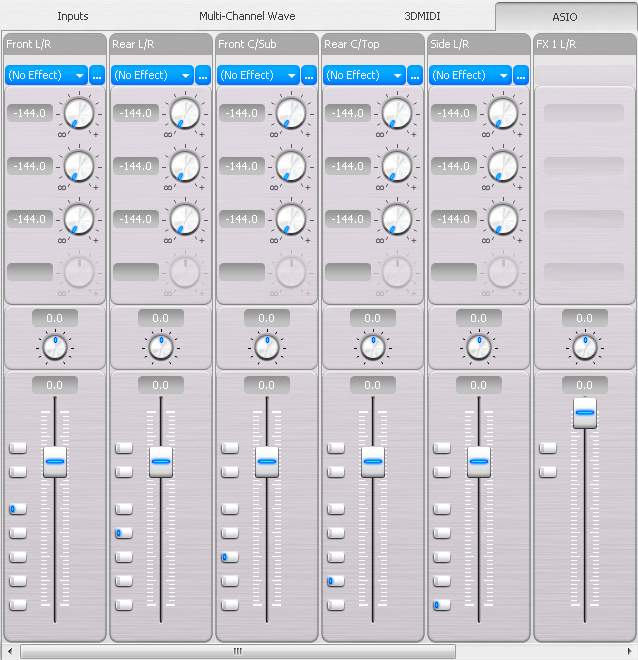Viewport: 638px width, 660px height.
Task: Expand the Side L/R effect dropdown
Action: point(470,75)
